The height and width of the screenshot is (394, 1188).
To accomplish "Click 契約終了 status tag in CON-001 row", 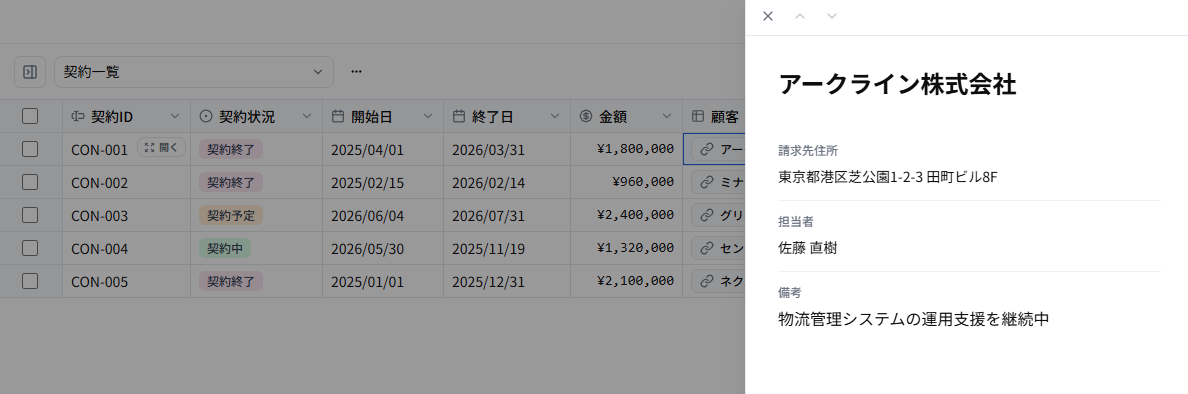I will (x=231, y=149).
